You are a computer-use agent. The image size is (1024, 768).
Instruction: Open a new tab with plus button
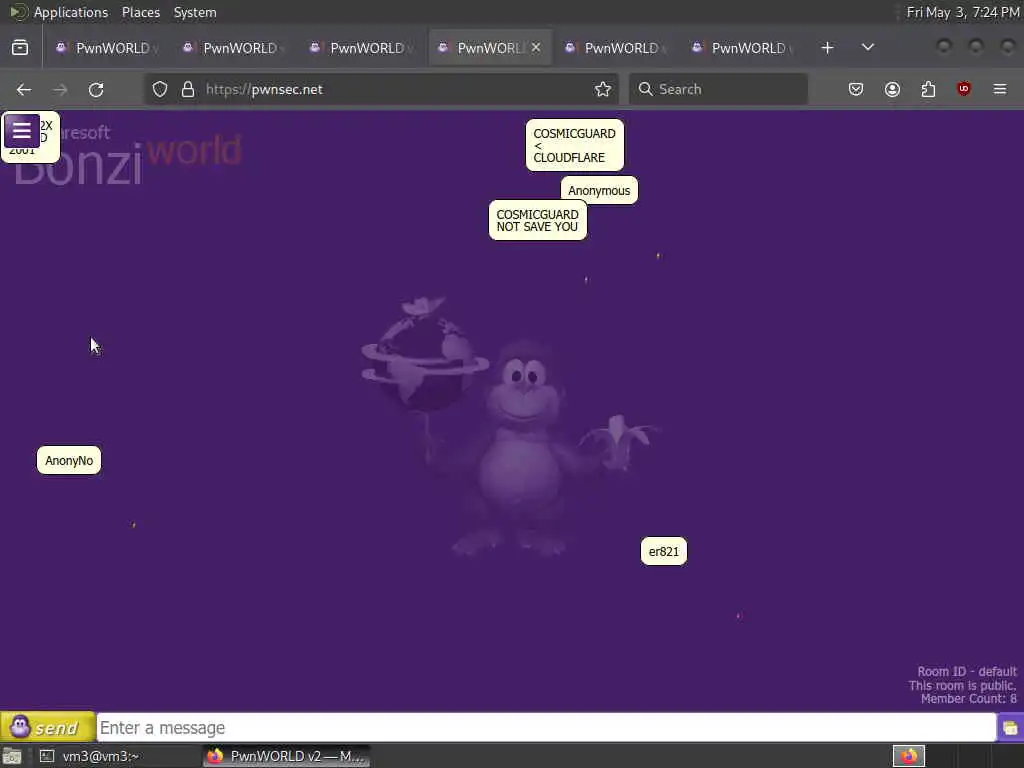point(827,48)
